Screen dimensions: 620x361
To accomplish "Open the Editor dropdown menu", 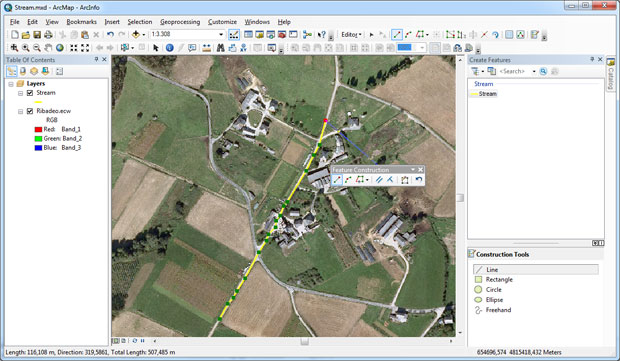I will [351, 35].
